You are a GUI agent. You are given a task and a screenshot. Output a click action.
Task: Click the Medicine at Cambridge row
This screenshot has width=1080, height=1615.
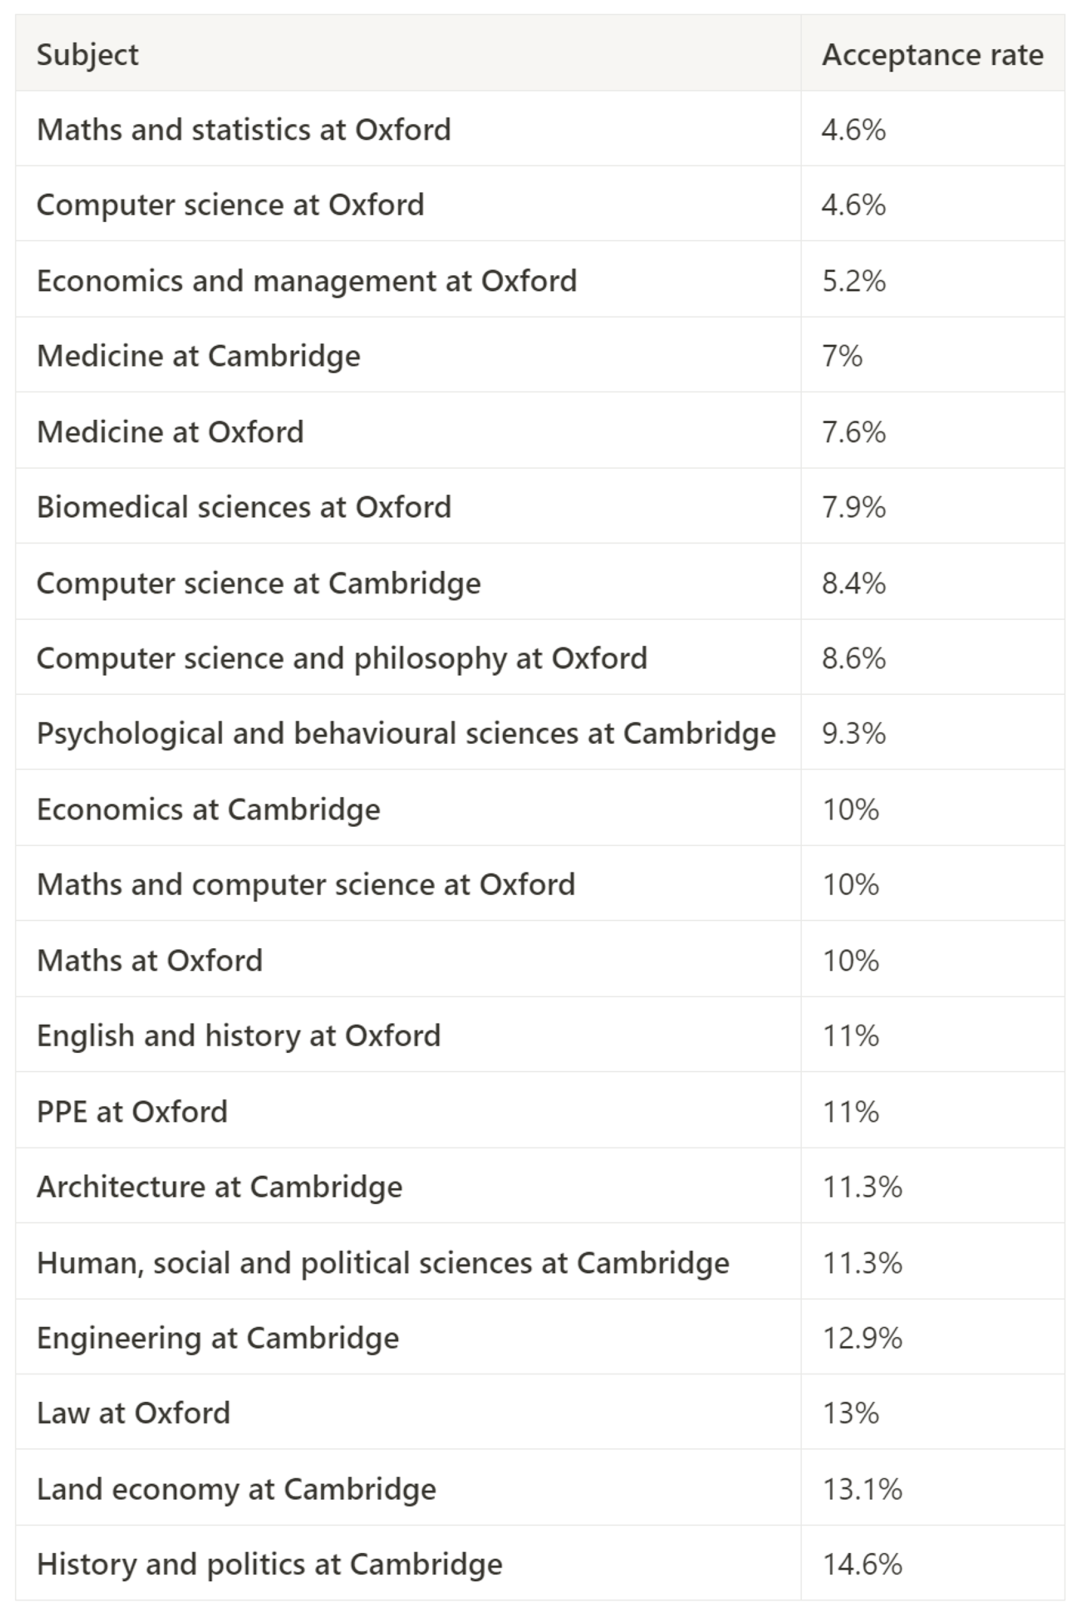click(199, 356)
